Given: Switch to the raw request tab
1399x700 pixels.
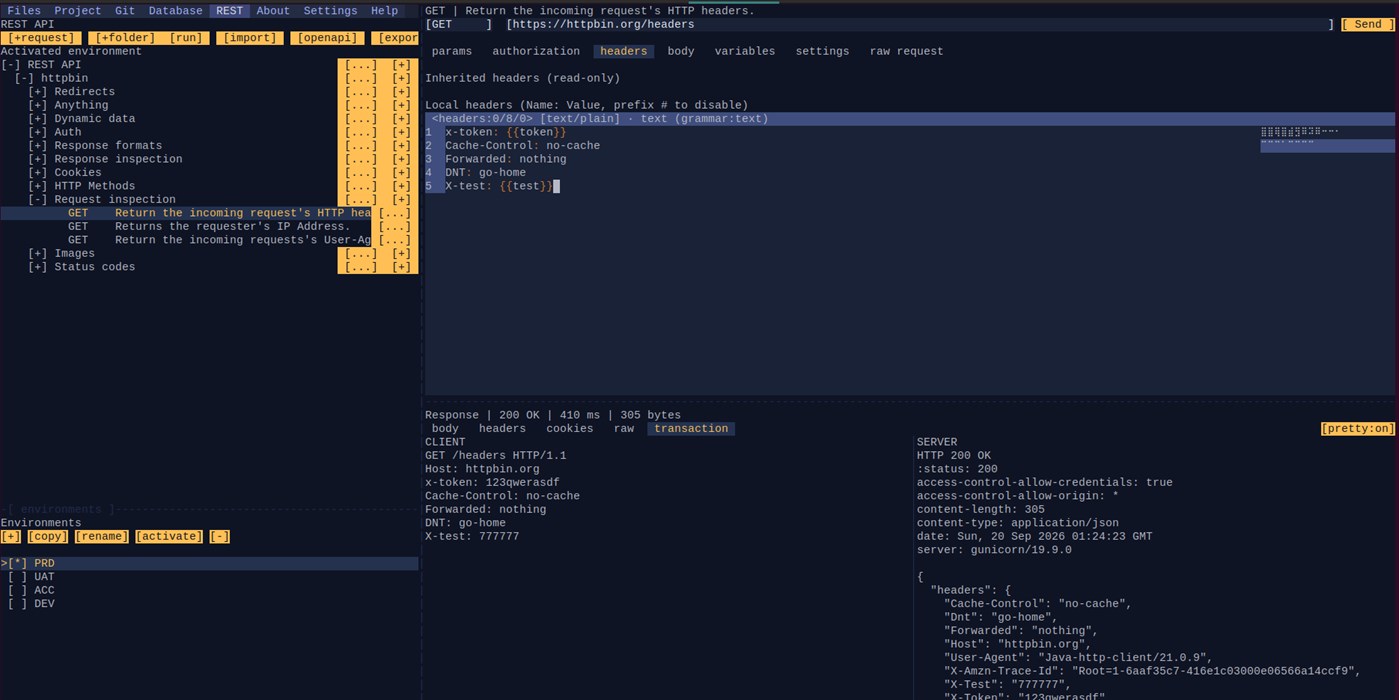Looking at the screenshot, I should (x=906, y=51).
